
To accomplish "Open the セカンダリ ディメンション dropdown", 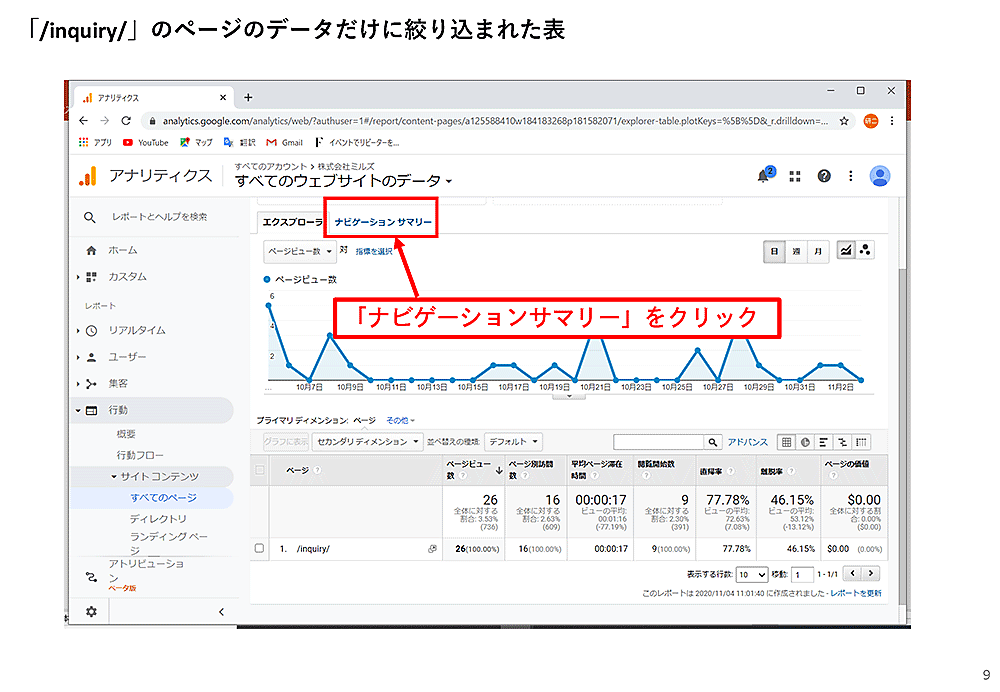I will (x=367, y=441).
